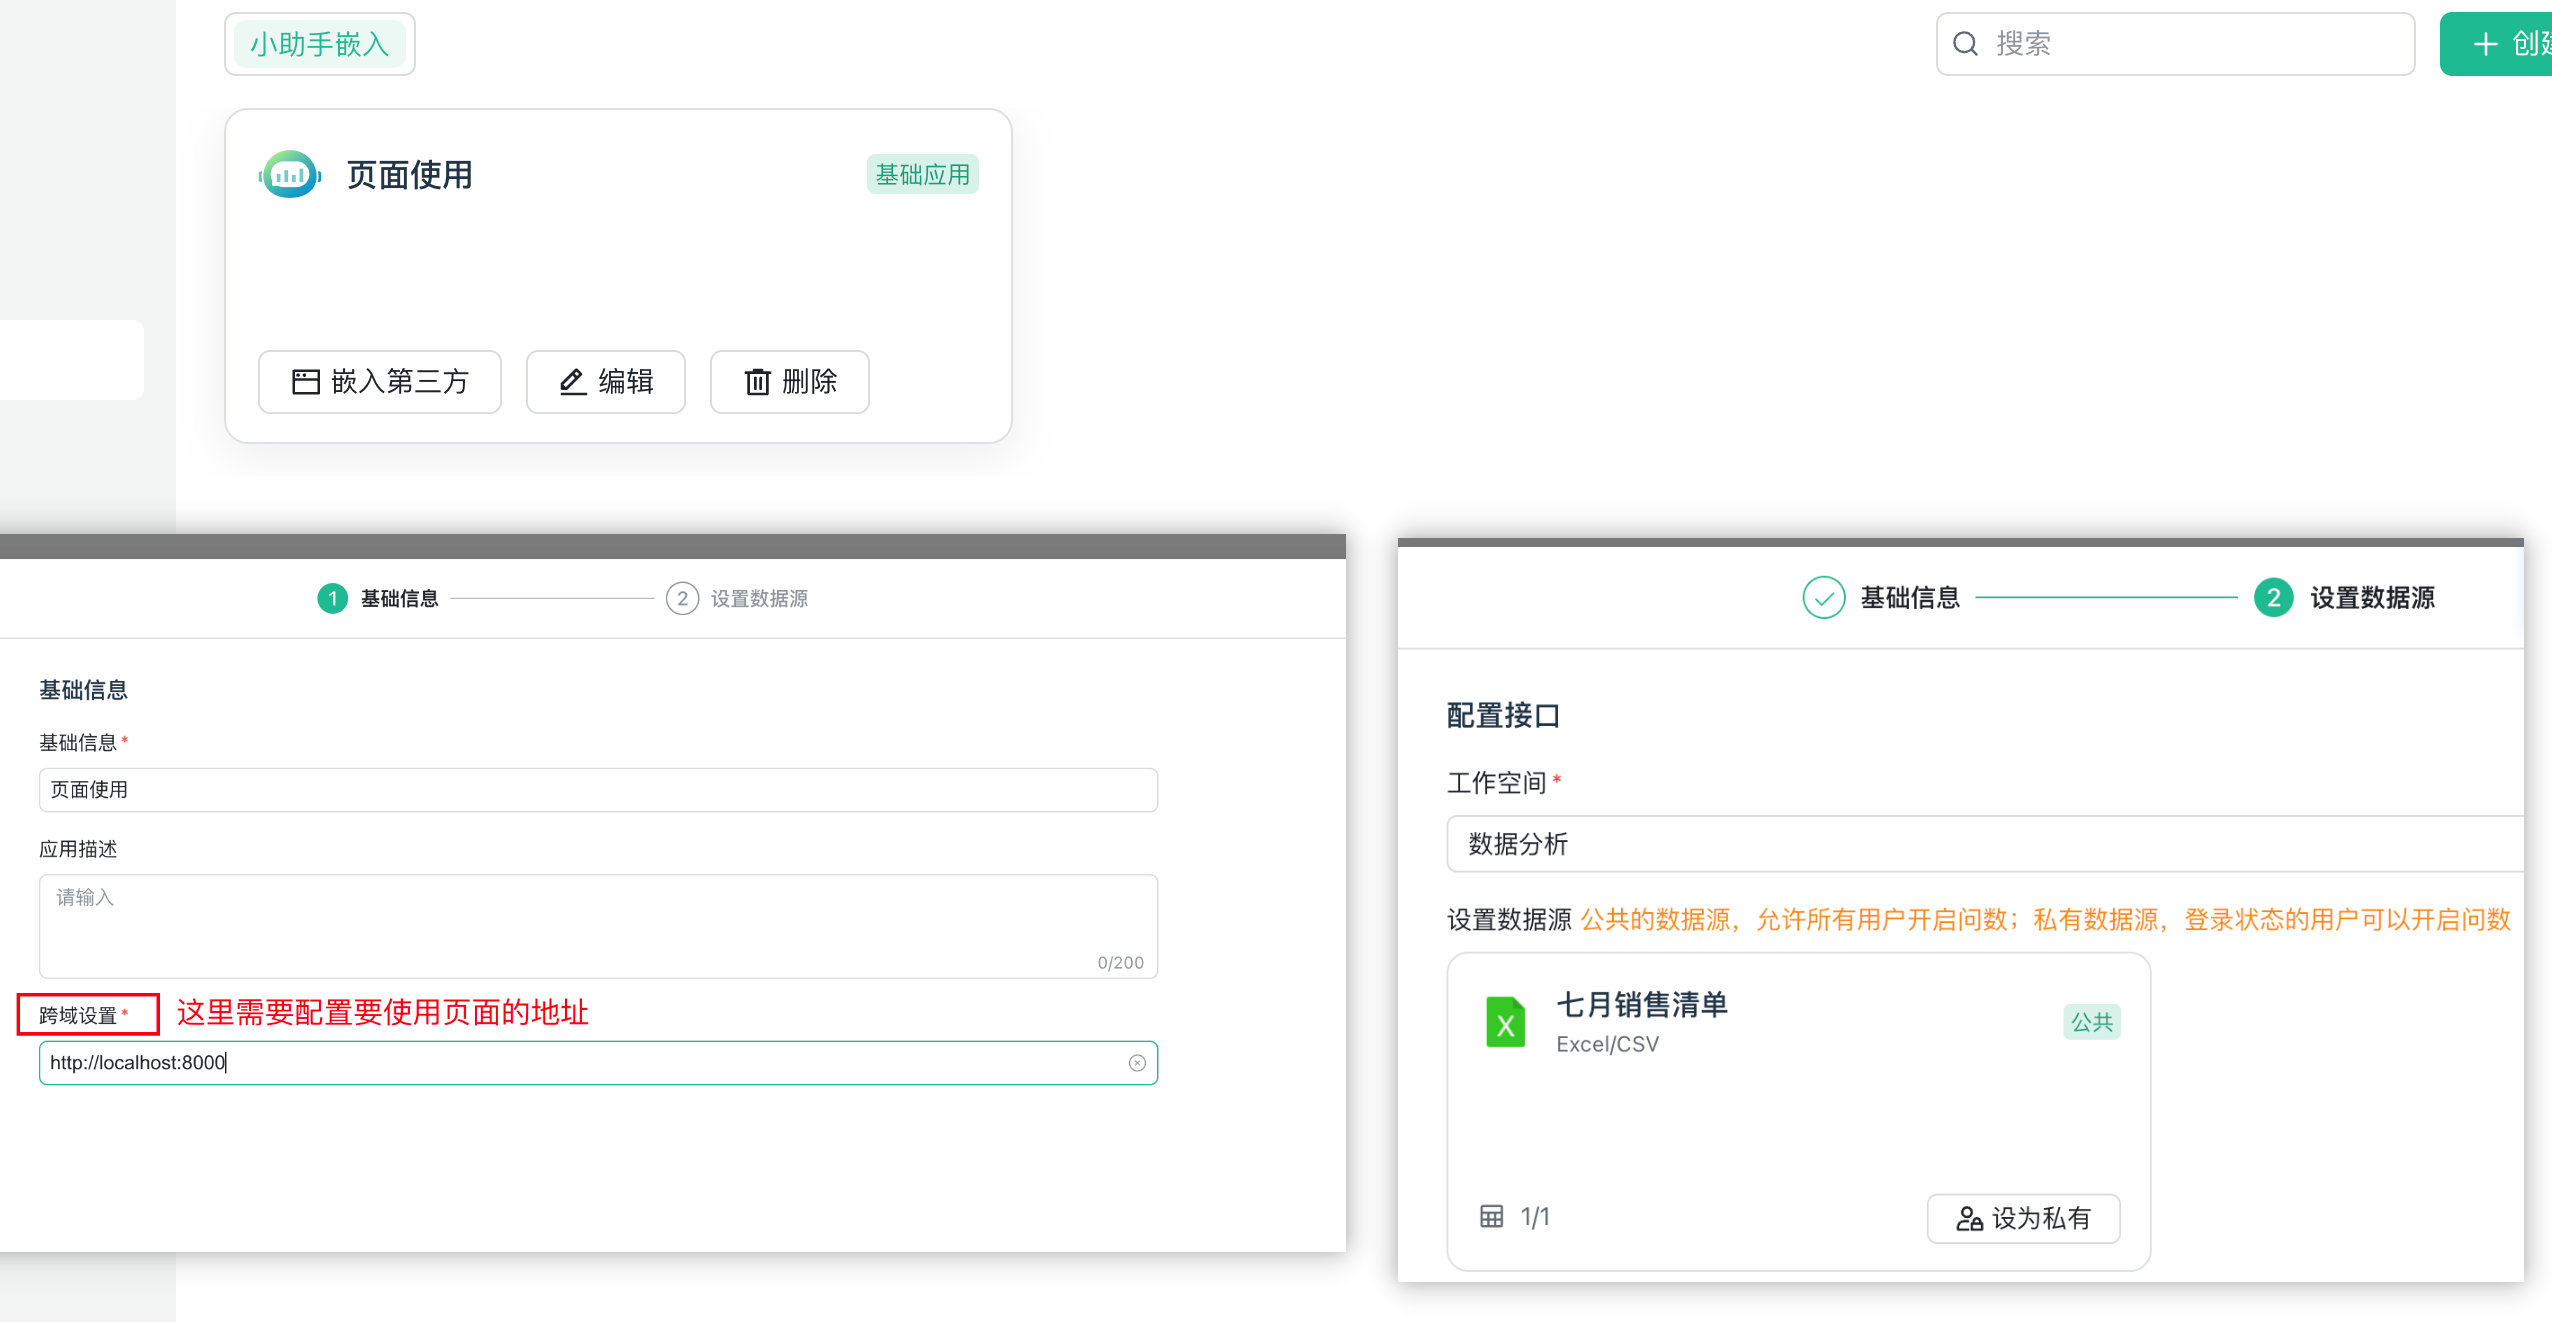Image resolution: width=2552 pixels, height=1322 pixels.
Task: Click the green 创建 button
Action: [x=2496, y=44]
